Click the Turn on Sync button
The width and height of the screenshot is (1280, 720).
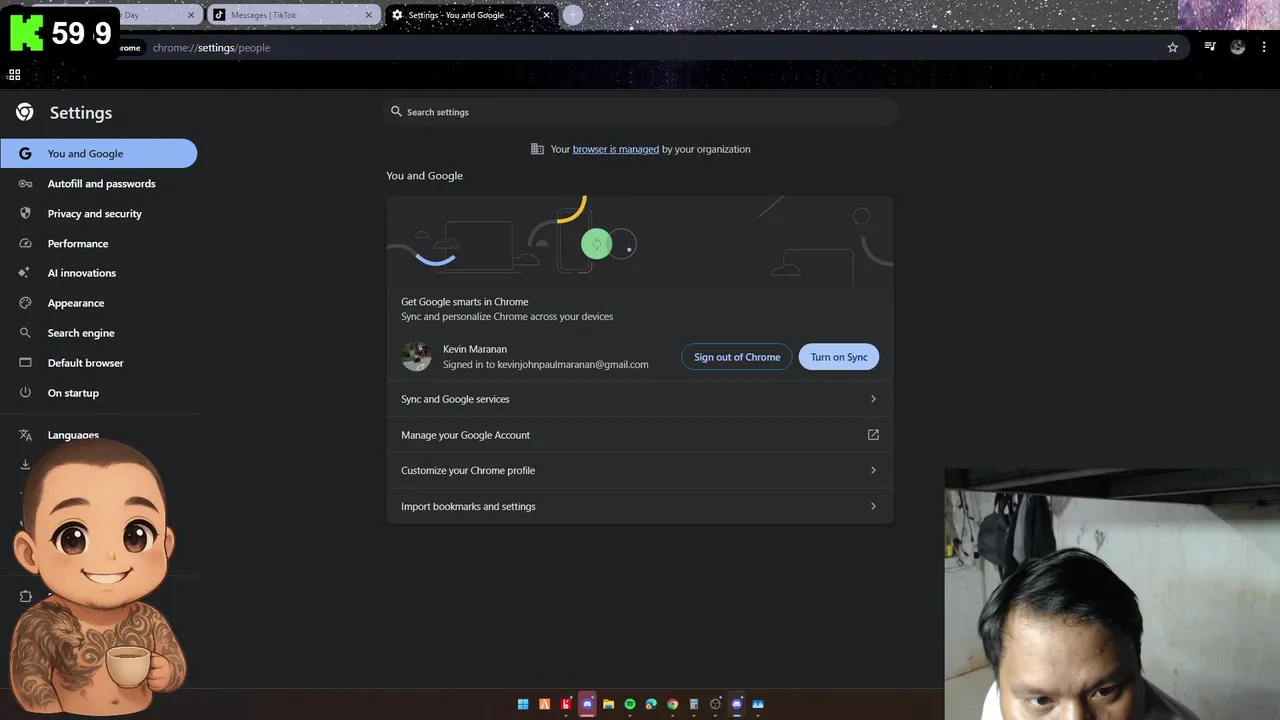839,357
